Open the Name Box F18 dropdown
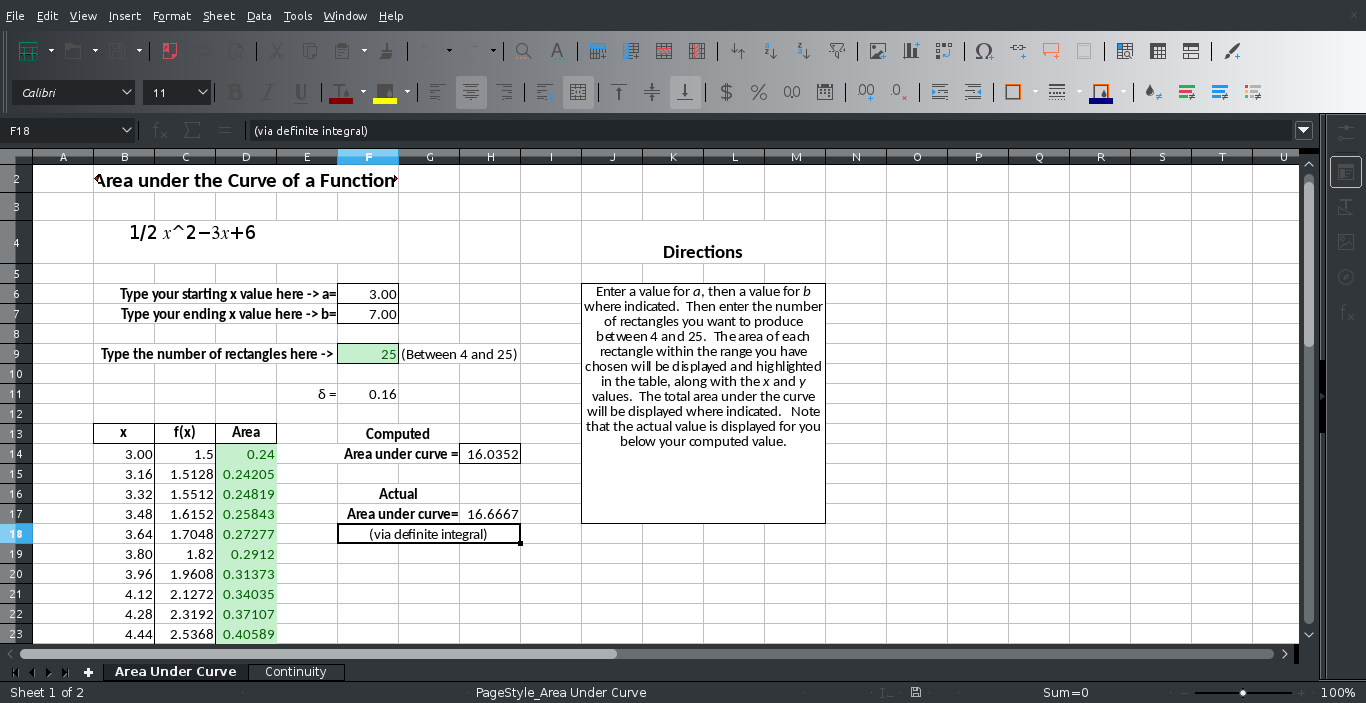This screenshot has height=703, width=1366. pos(127,130)
